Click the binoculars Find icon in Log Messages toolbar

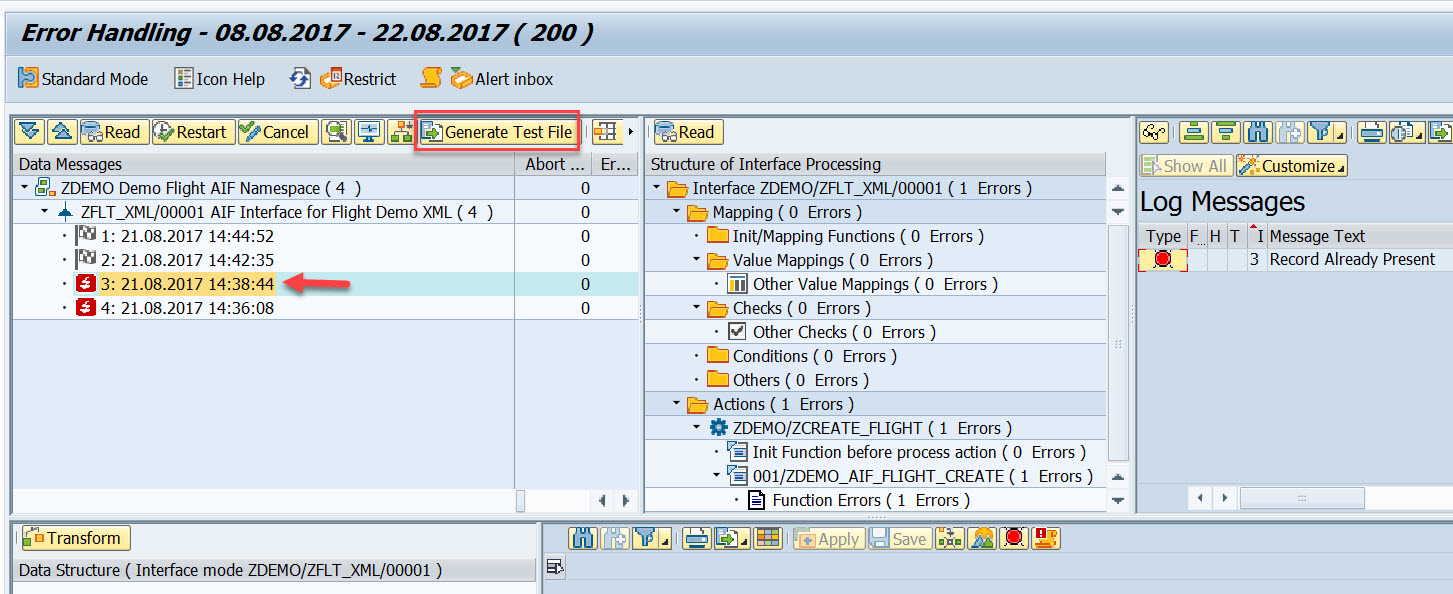1259,131
